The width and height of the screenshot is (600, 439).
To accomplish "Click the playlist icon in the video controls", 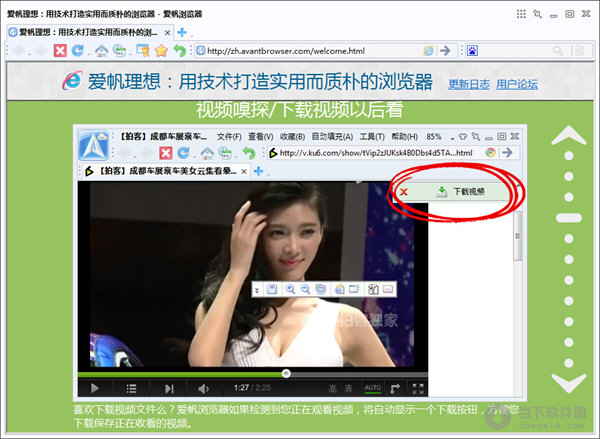I will click(131, 388).
